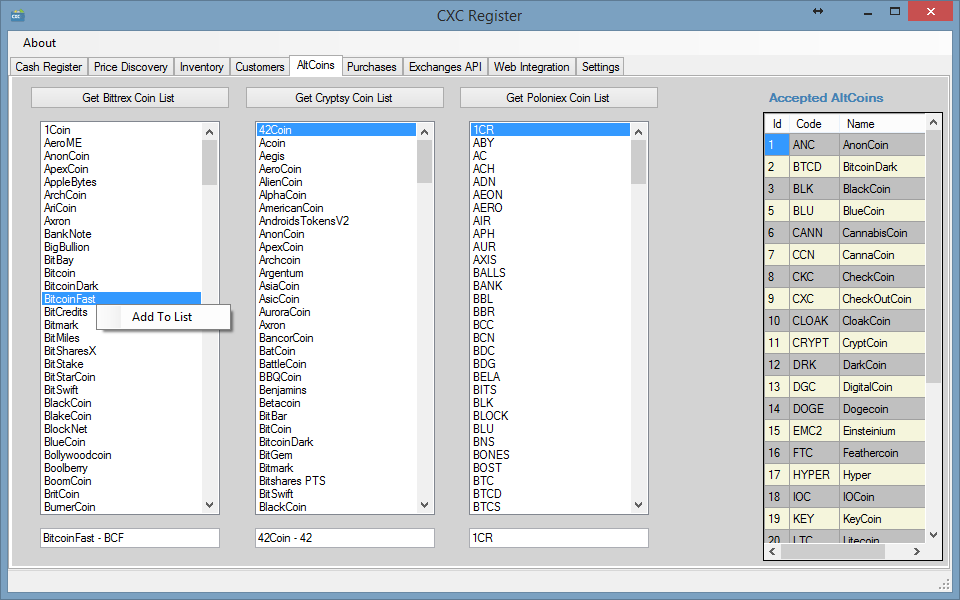Screen dimensions: 960x600
Task: Switch to the Cash Register tab
Action: tap(48, 67)
